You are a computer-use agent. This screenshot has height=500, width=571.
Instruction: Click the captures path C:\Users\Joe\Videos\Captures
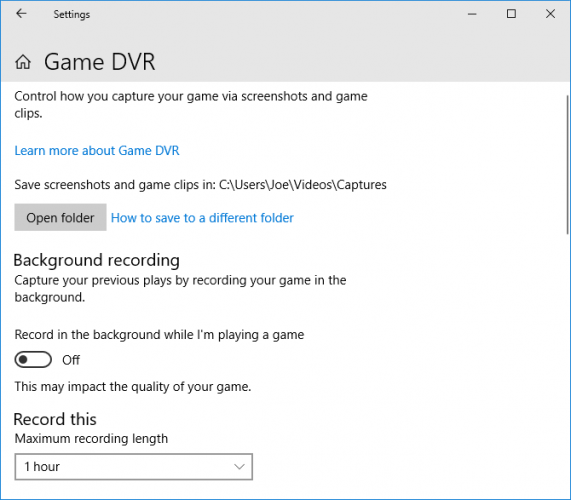click(303, 185)
